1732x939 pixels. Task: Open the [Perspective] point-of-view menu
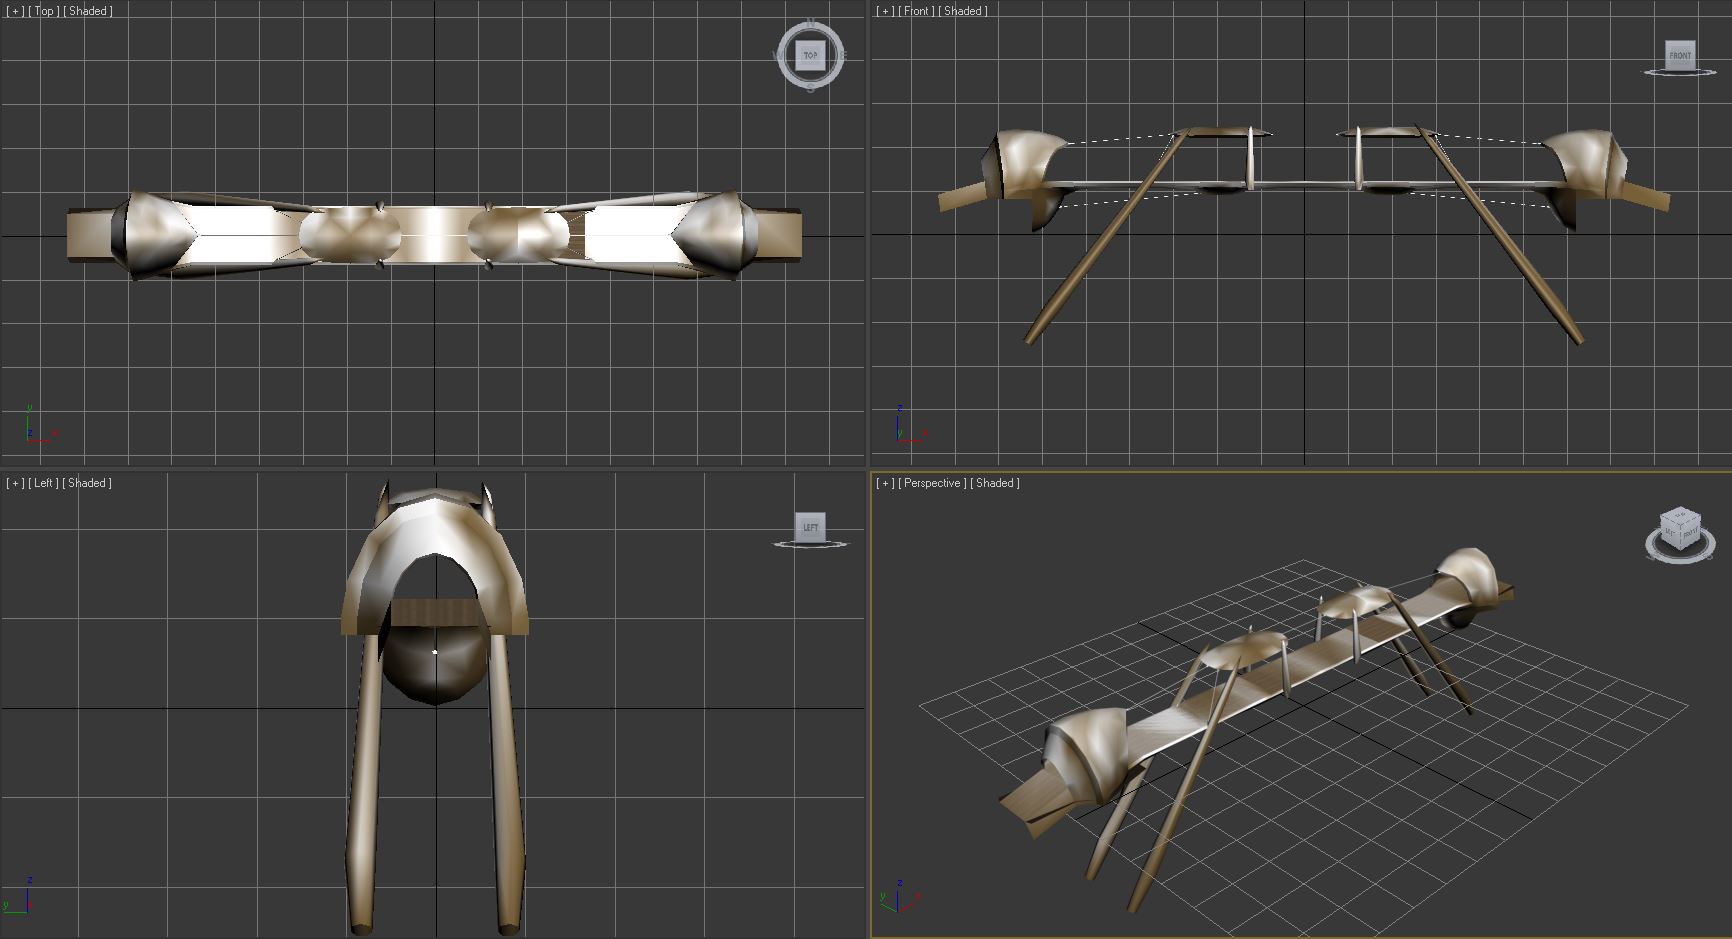click(932, 483)
